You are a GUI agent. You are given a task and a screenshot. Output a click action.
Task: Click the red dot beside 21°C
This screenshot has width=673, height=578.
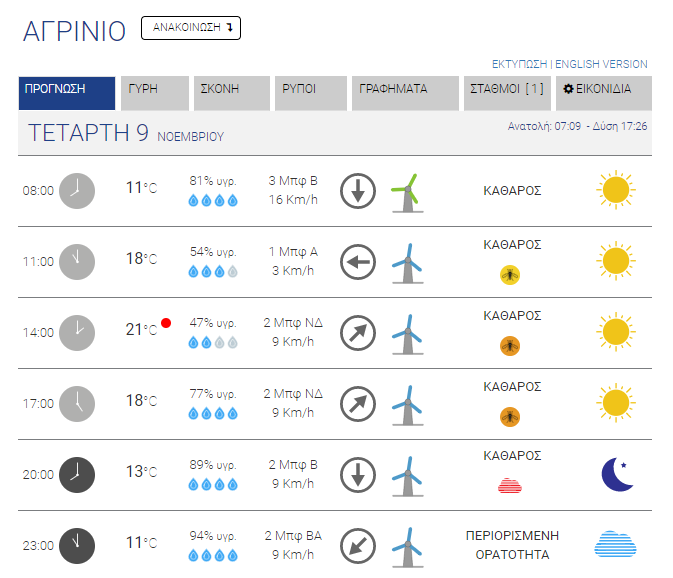pos(166,323)
